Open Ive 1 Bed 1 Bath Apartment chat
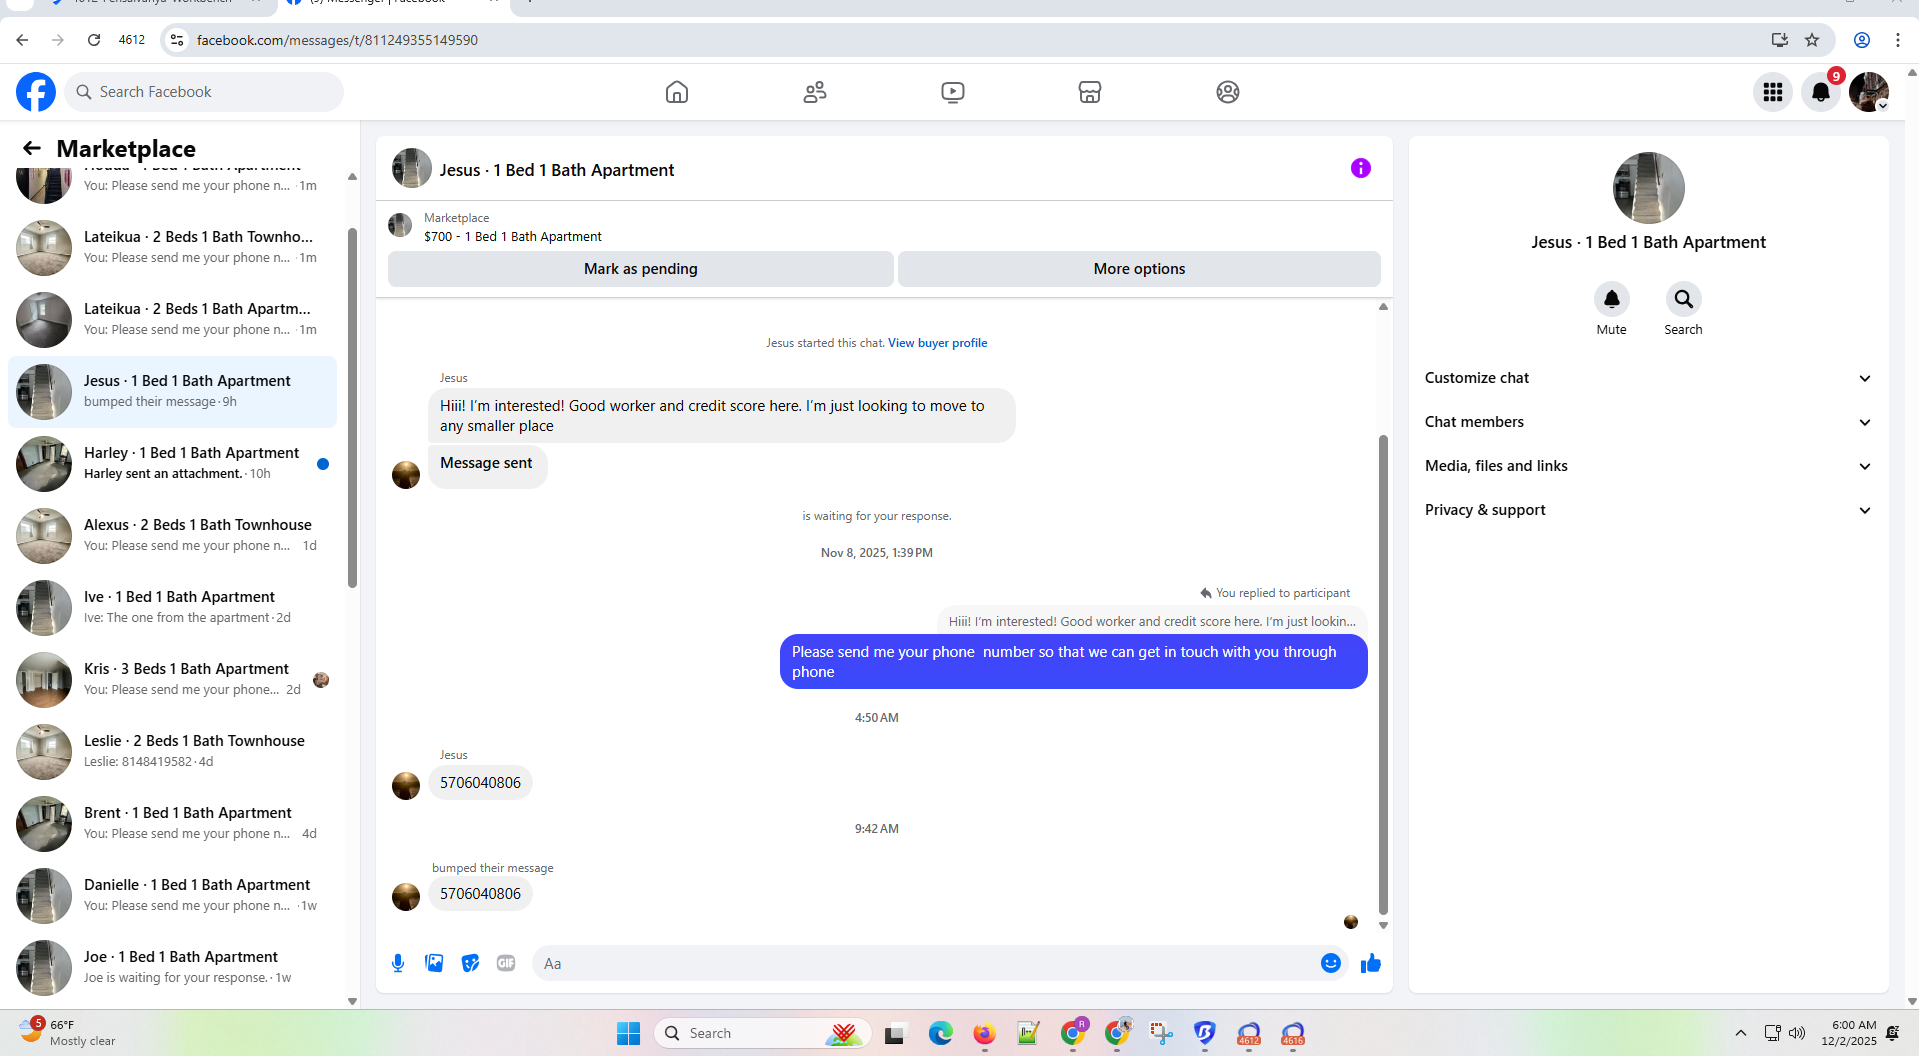This screenshot has height=1056, width=1919. [172, 608]
